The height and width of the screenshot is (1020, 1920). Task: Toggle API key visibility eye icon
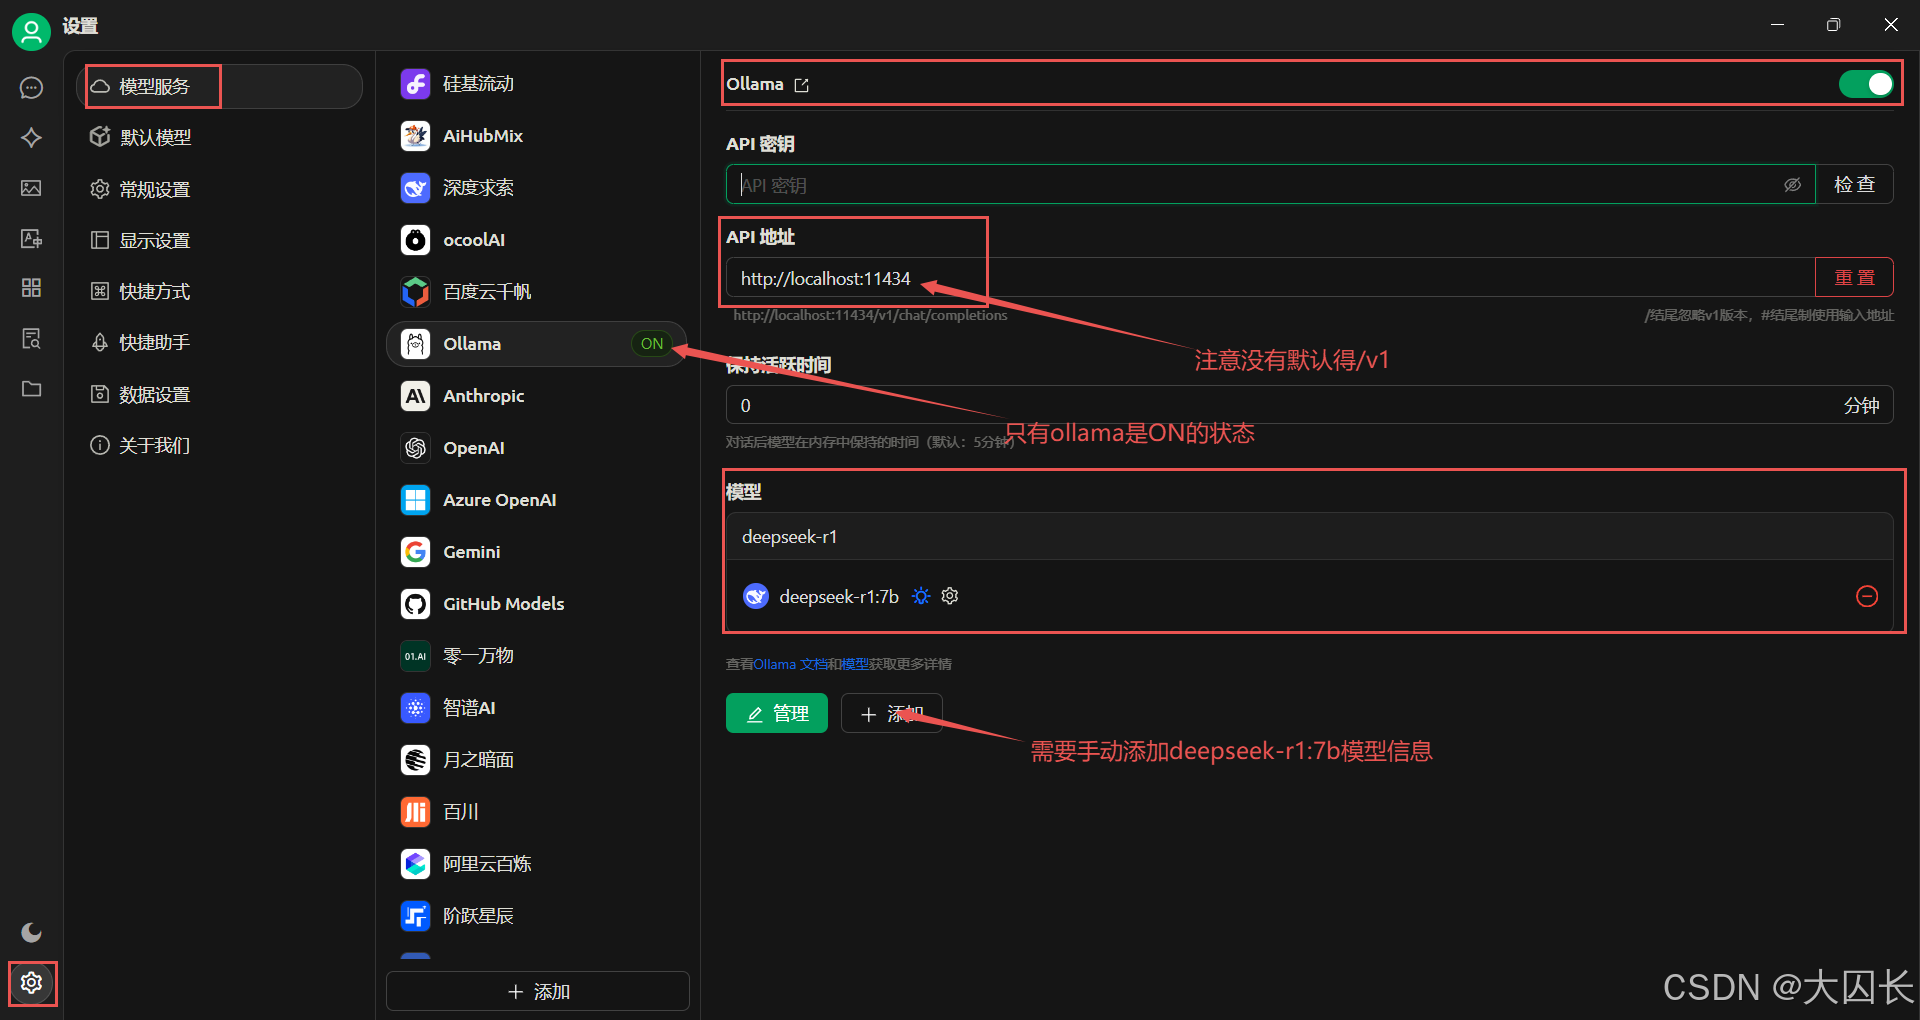[x=1792, y=185]
